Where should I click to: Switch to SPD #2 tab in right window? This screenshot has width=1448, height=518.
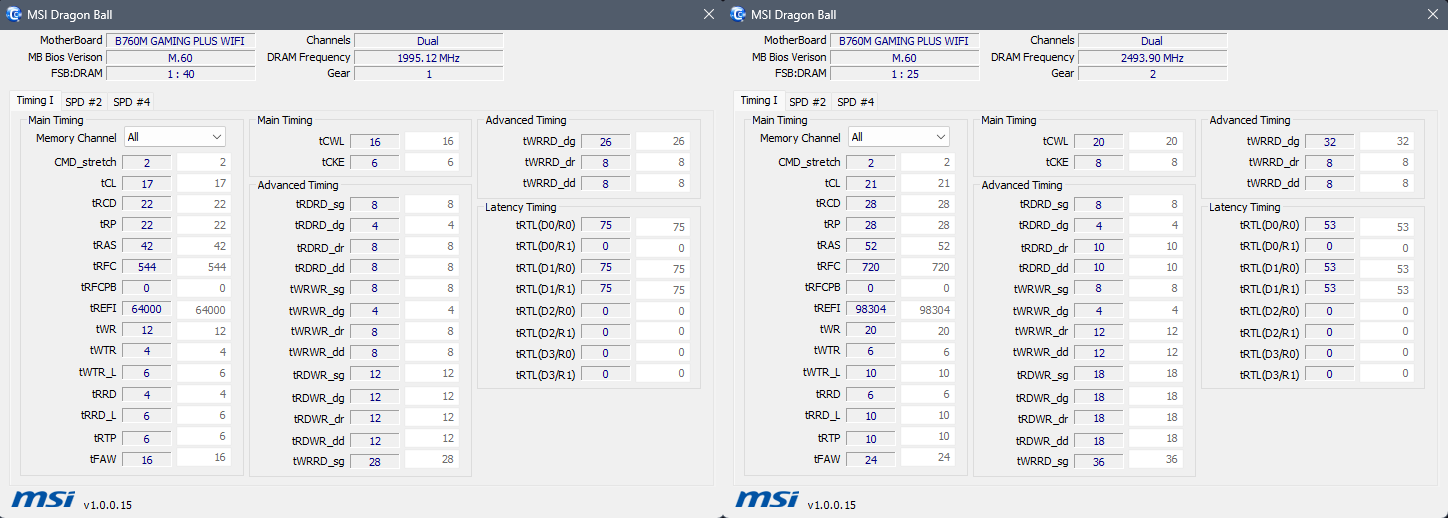[808, 102]
